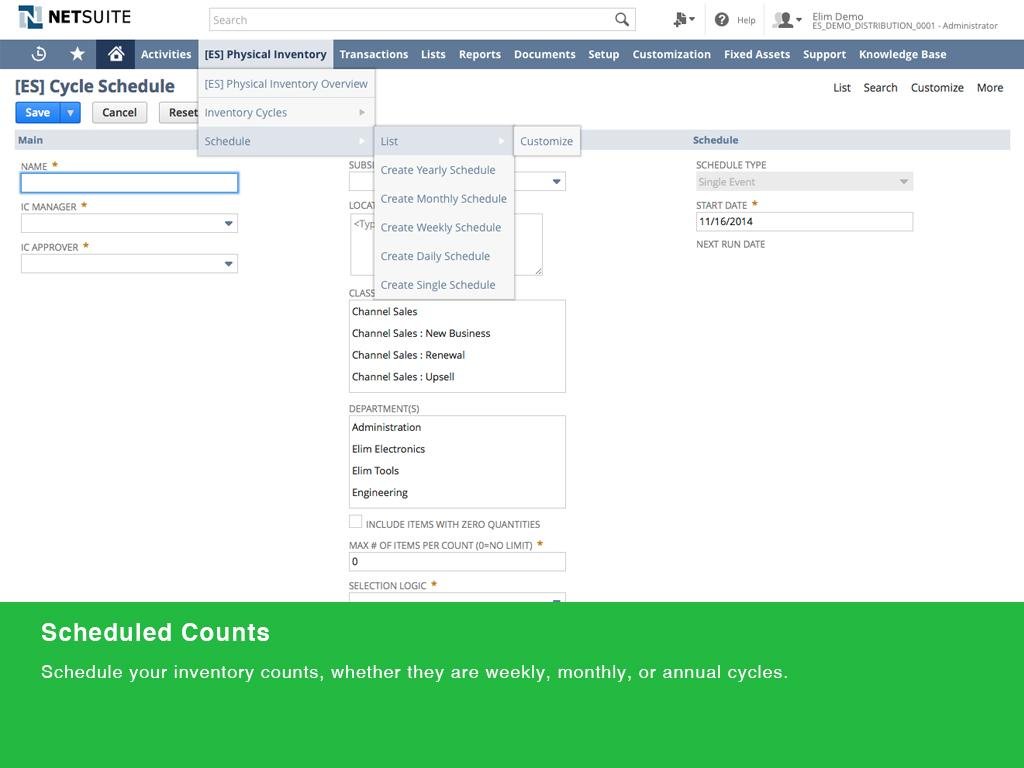The width and height of the screenshot is (1024, 768).
Task: Click the Max # of Items field
Action: tap(457, 562)
